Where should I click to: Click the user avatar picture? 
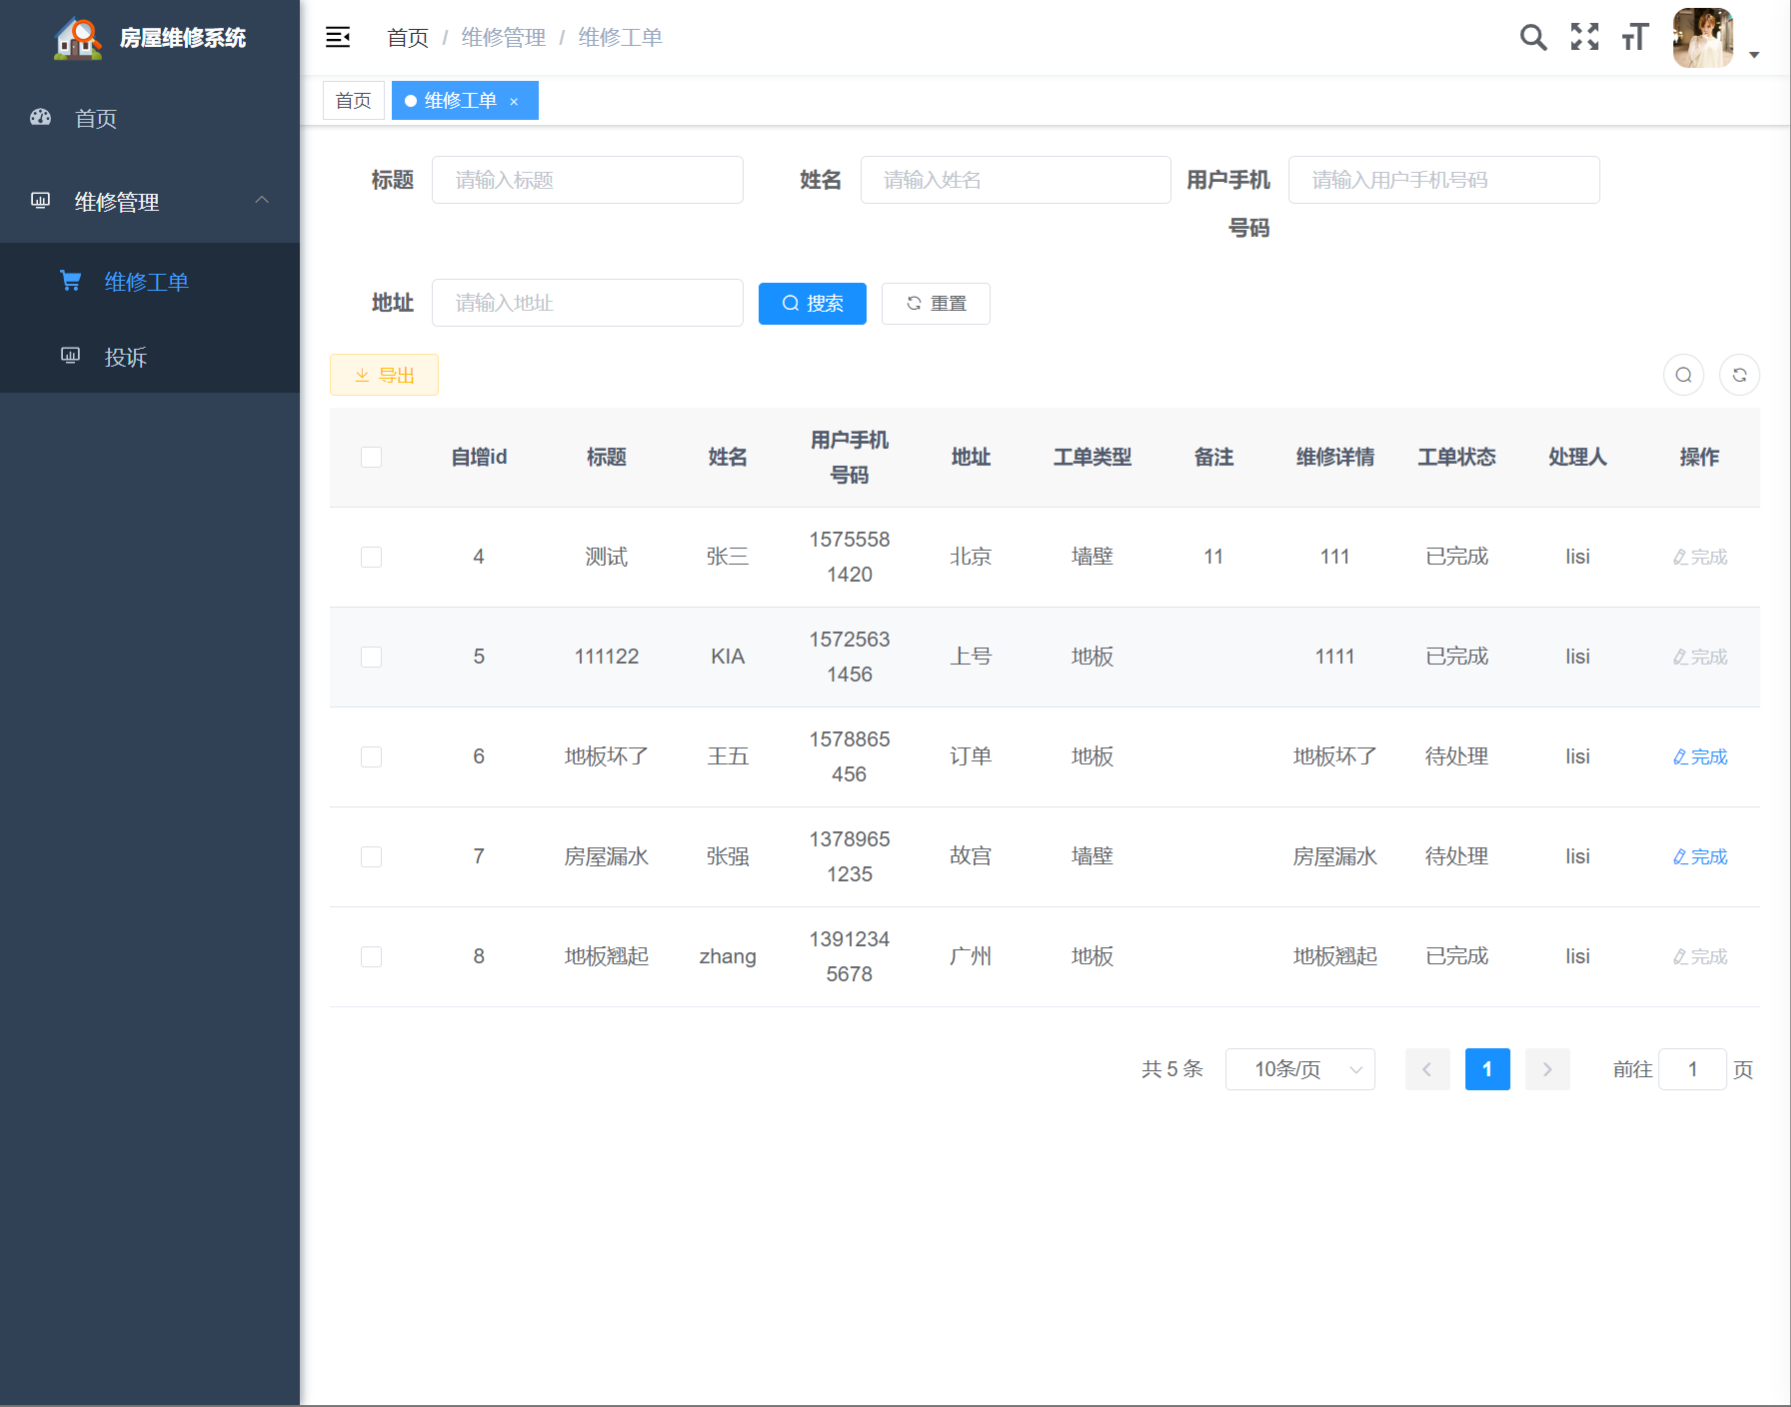pos(1703,38)
